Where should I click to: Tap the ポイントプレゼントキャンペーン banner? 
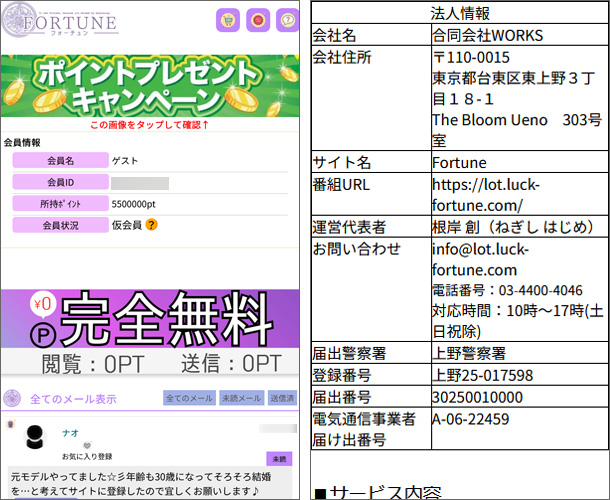150,86
